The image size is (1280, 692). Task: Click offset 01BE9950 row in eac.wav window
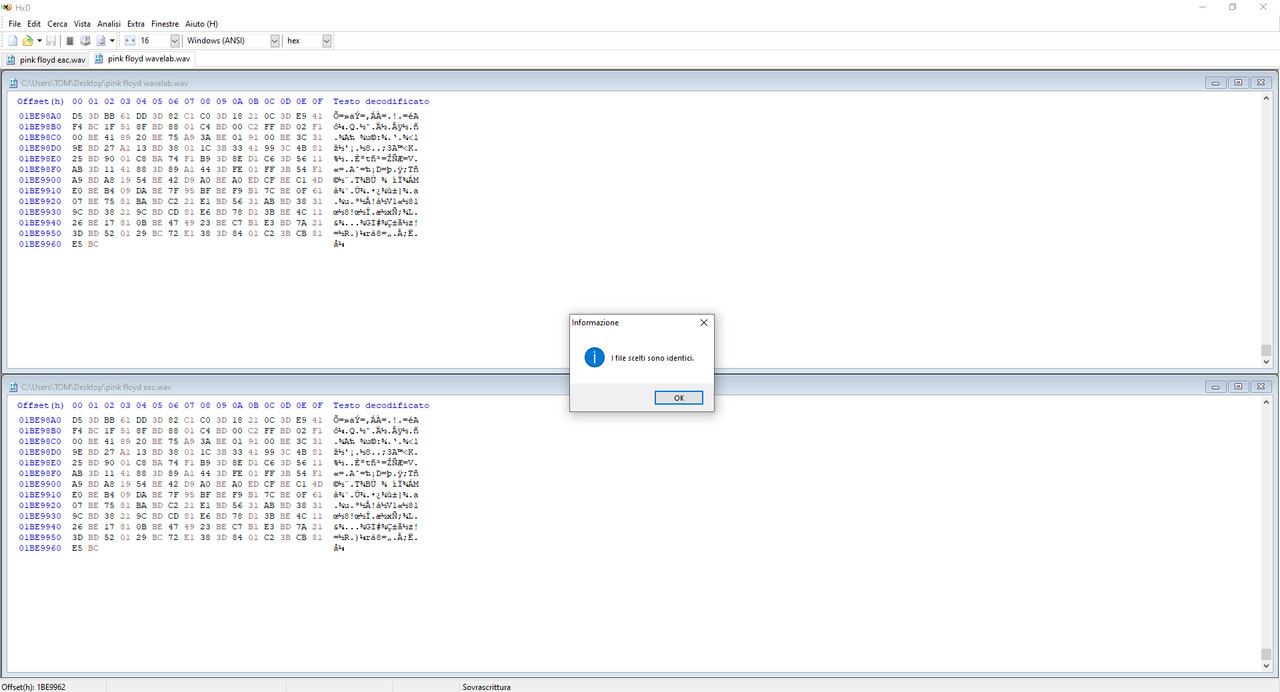pos(40,537)
